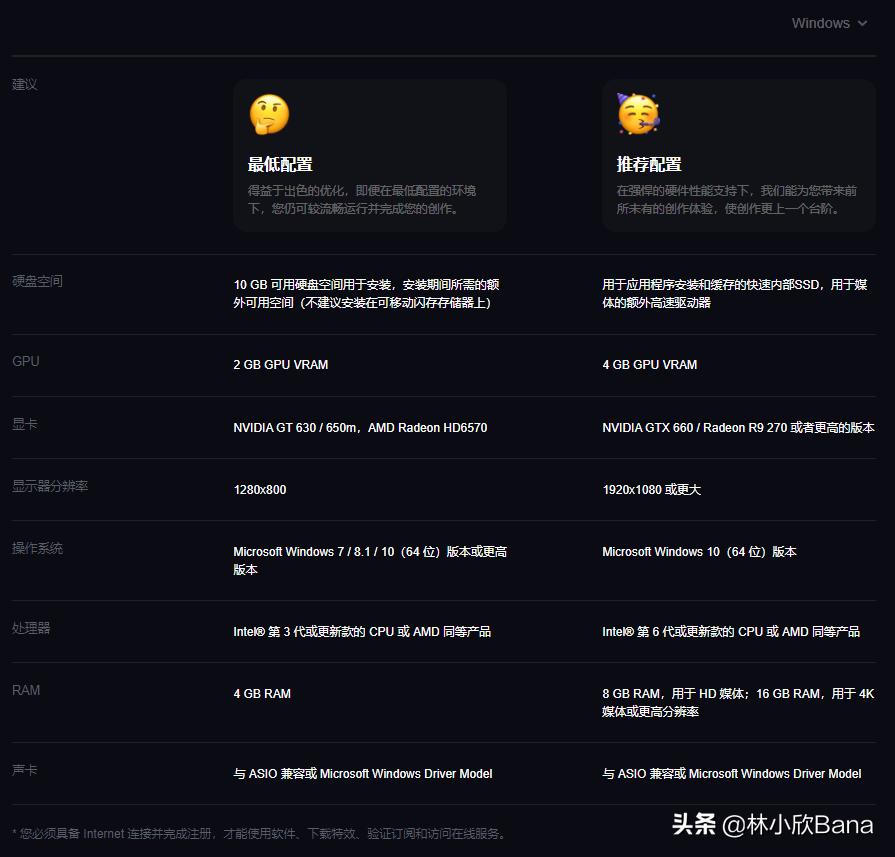Click the party face emoji icon
This screenshot has width=895, height=857.
[x=638, y=113]
